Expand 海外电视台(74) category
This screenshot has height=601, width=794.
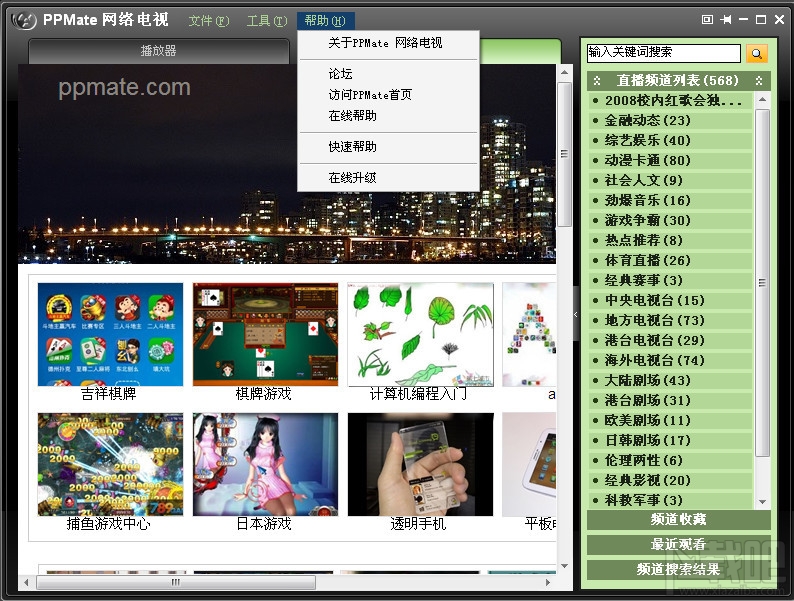(670, 360)
